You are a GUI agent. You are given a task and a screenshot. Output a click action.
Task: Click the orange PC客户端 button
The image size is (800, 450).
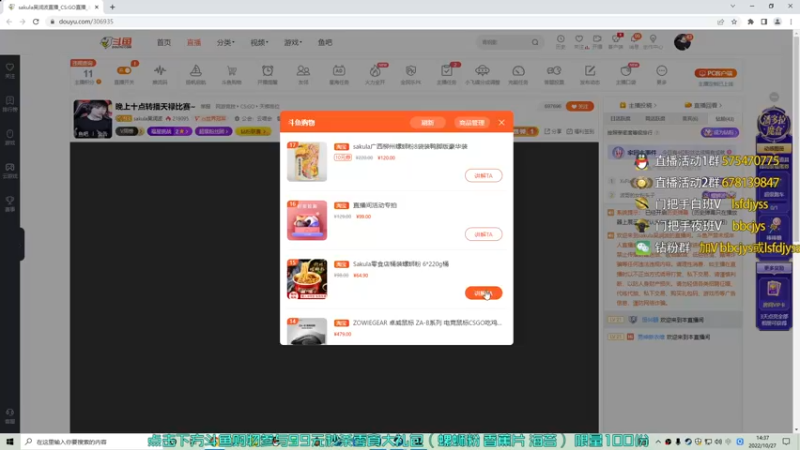click(x=715, y=73)
